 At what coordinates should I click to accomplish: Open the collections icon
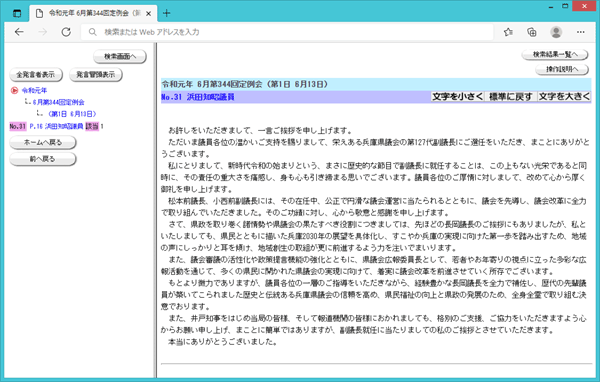point(532,32)
